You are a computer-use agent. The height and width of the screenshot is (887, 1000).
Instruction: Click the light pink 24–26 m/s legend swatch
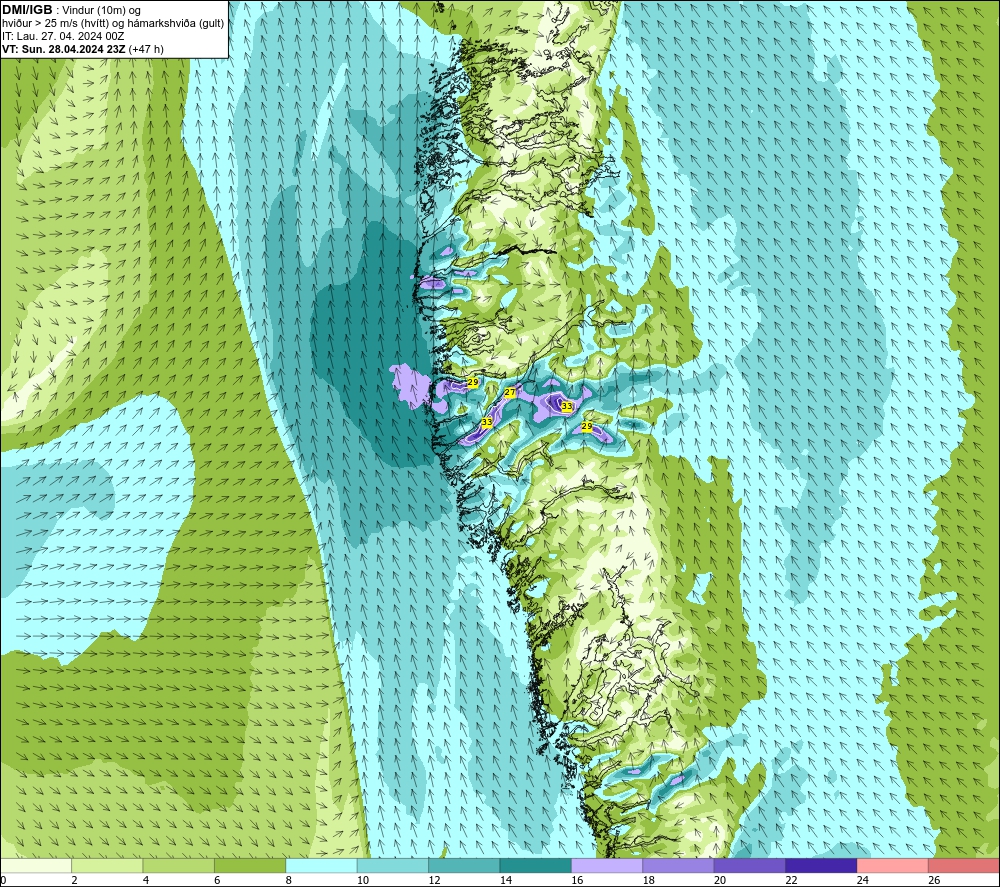click(x=893, y=865)
